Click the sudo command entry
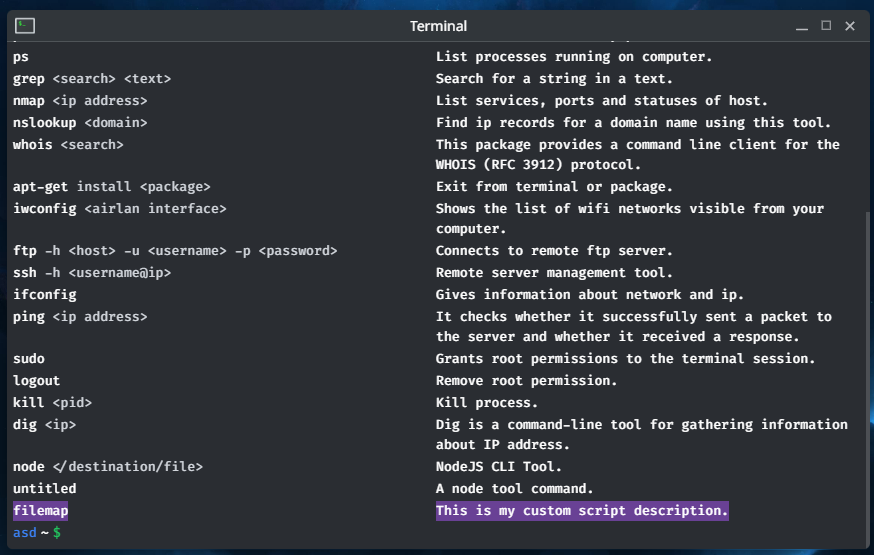Image resolution: width=874 pixels, height=555 pixels. point(29,359)
